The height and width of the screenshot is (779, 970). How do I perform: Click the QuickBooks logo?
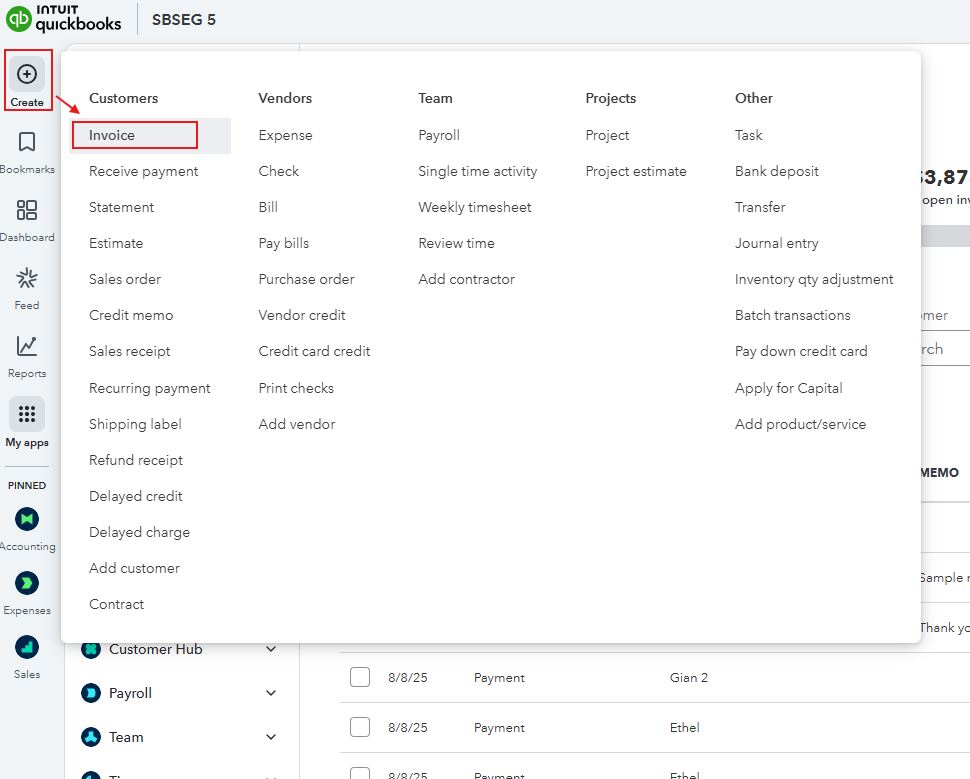click(64, 19)
